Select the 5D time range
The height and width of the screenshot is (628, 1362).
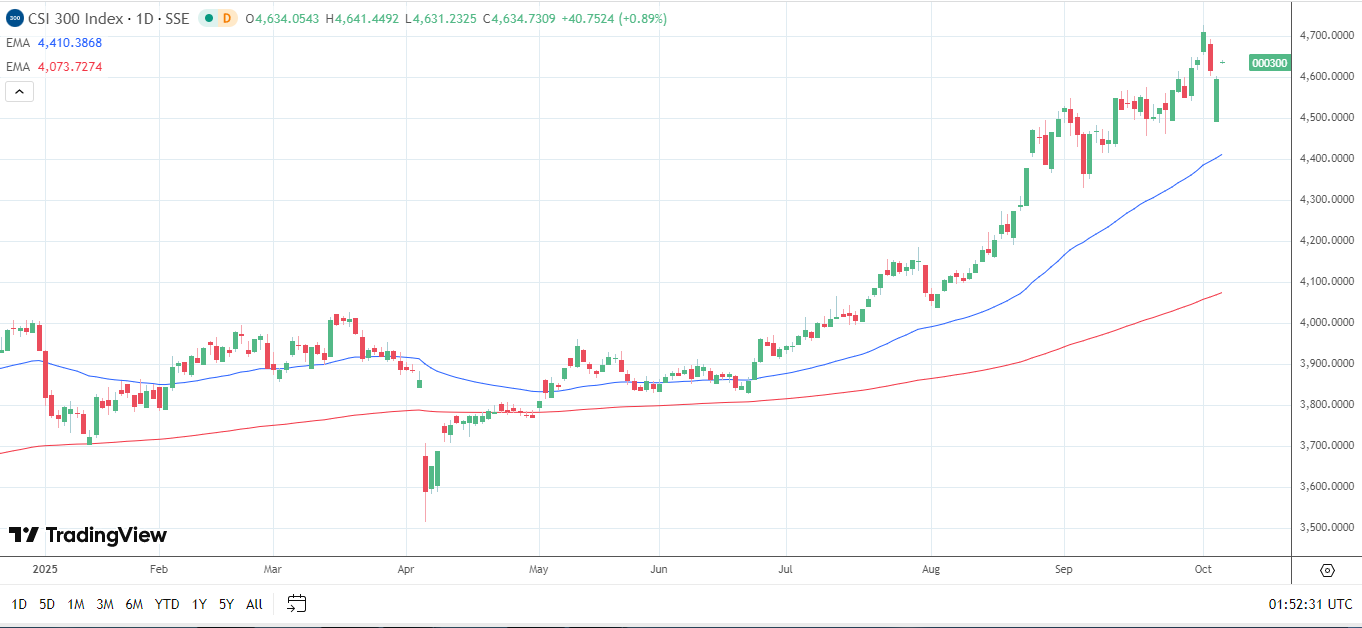[x=47, y=604]
